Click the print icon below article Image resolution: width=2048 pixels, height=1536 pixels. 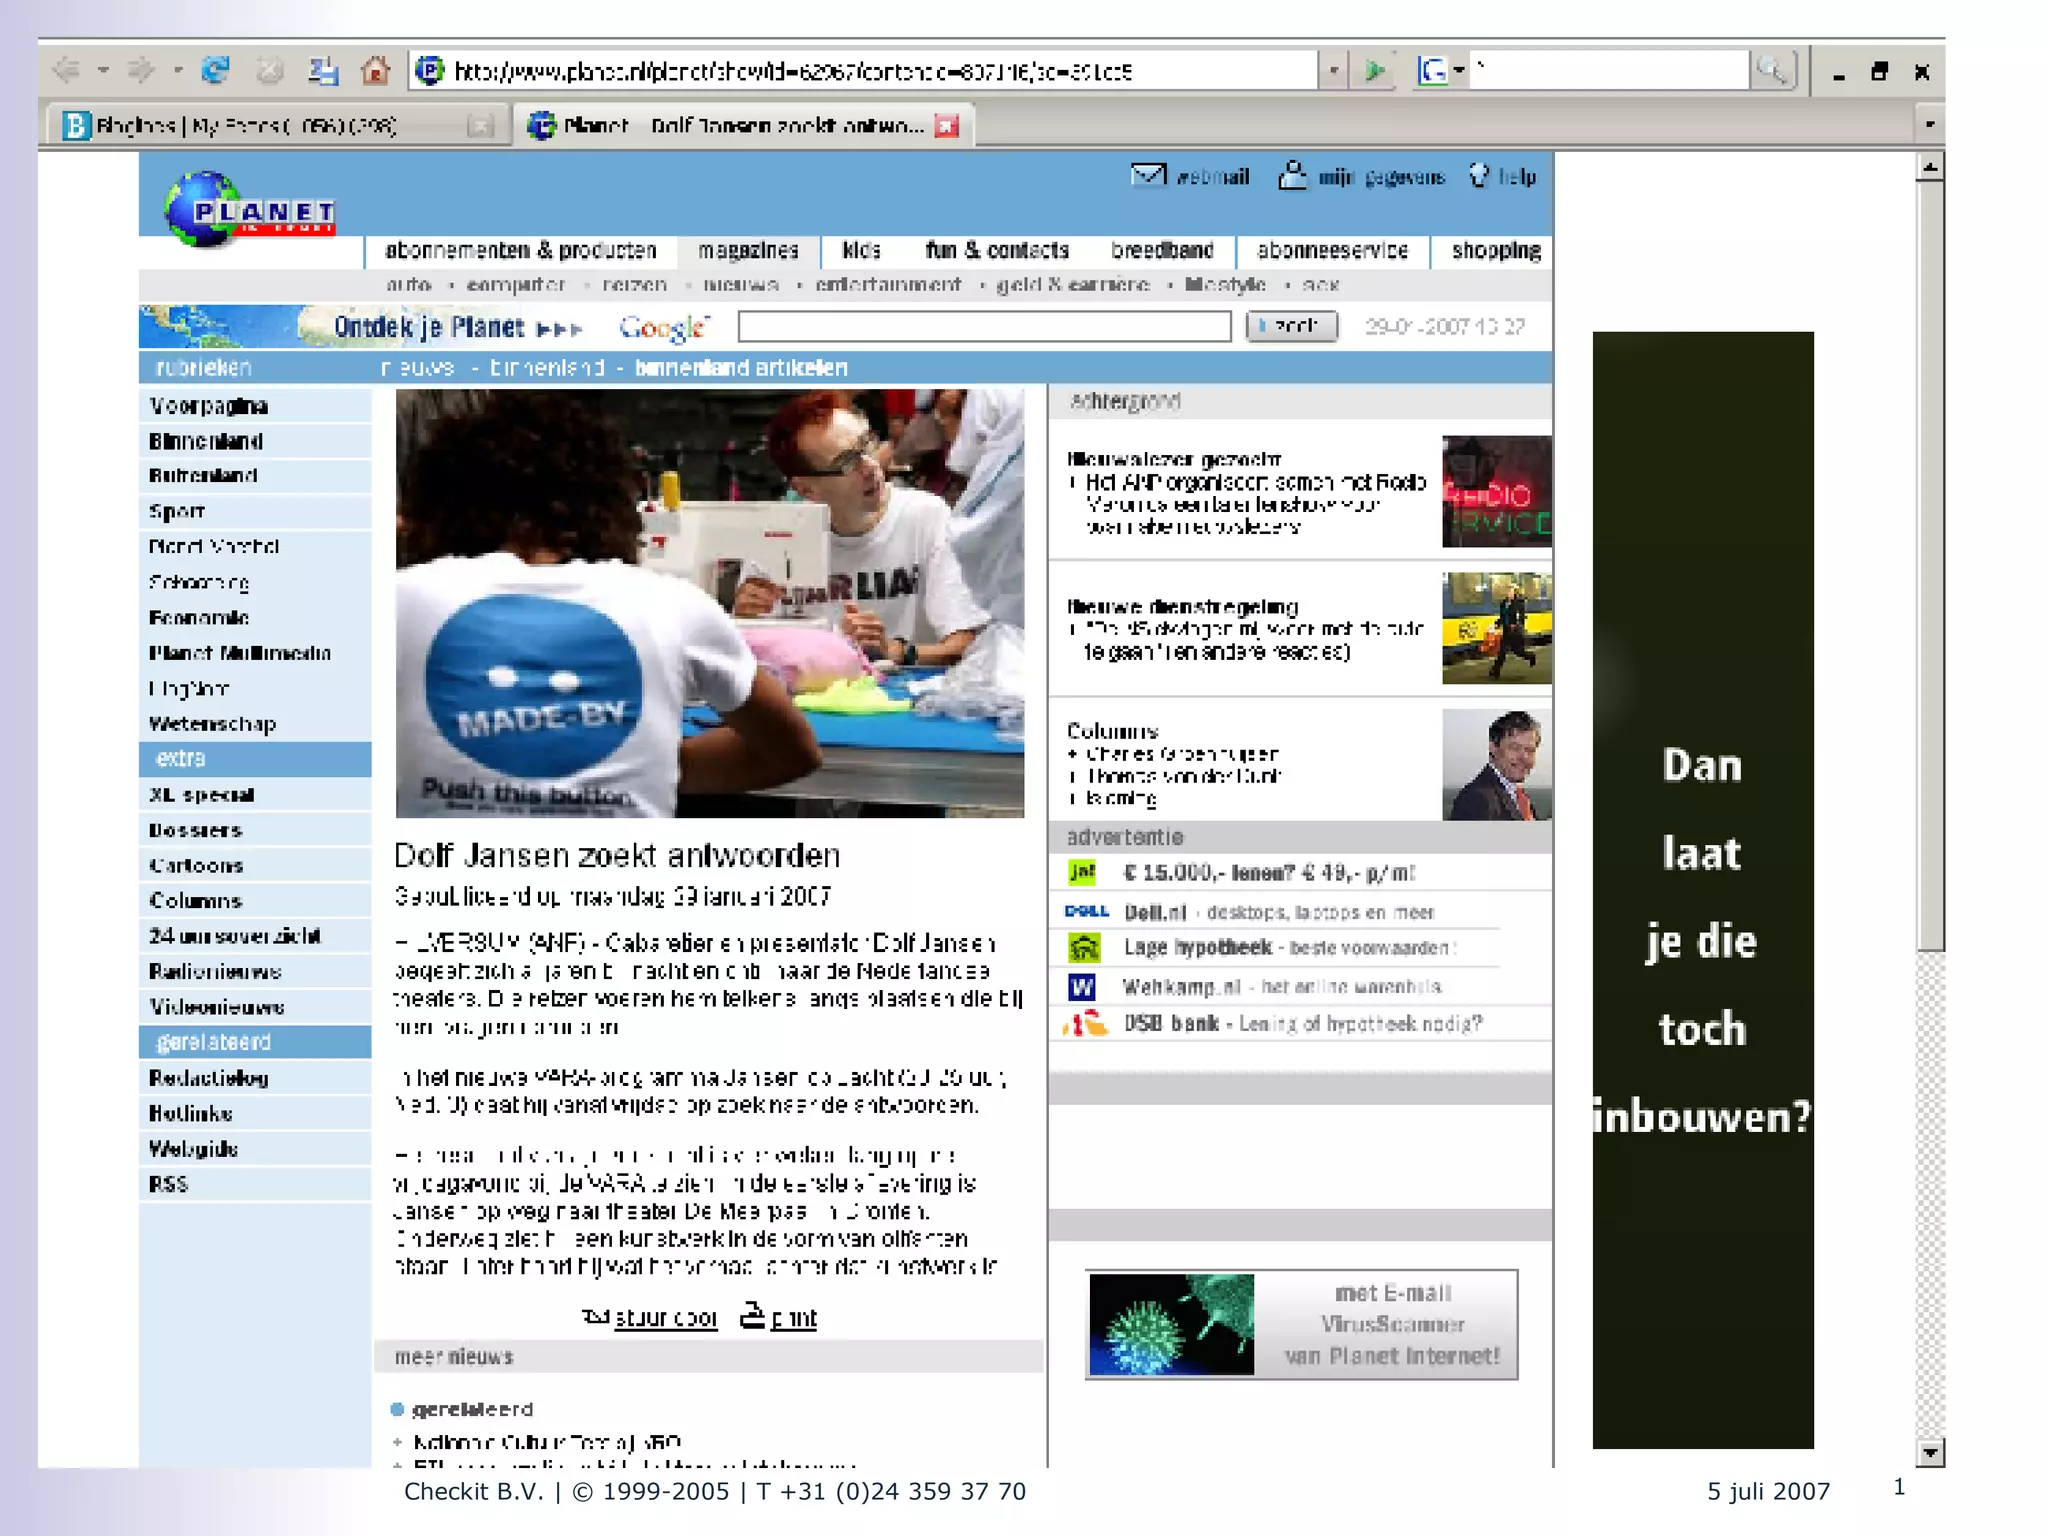(752, 1316)
